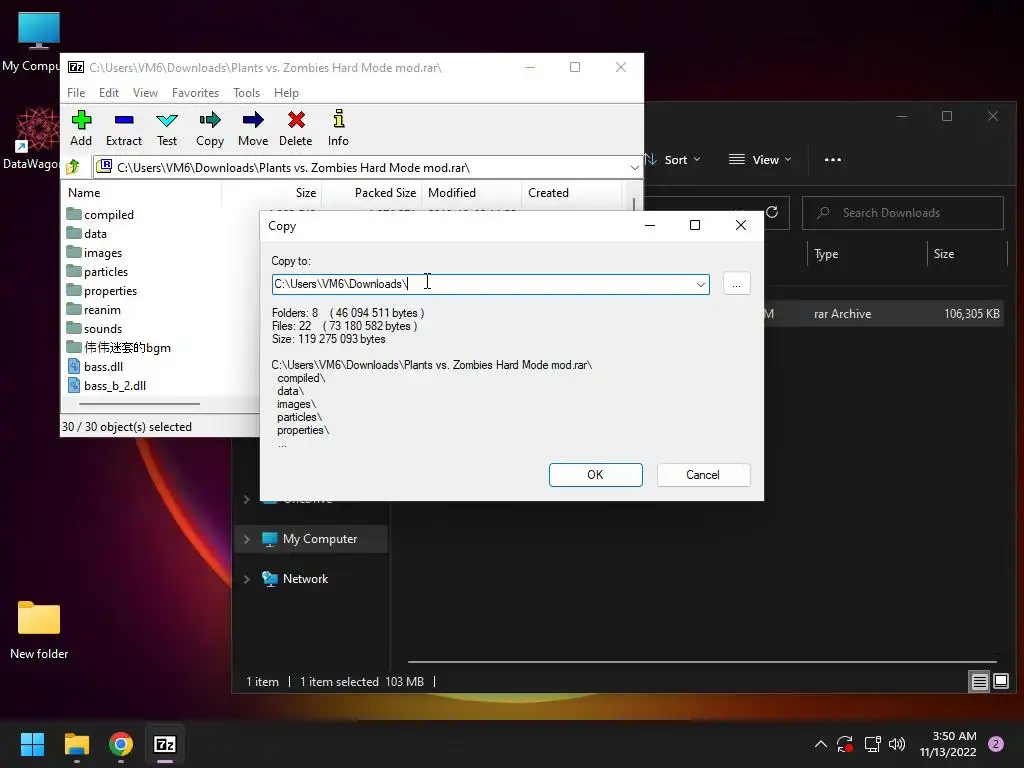
Task: Open the See more options ellipsis
Action: tap(833, 159)
